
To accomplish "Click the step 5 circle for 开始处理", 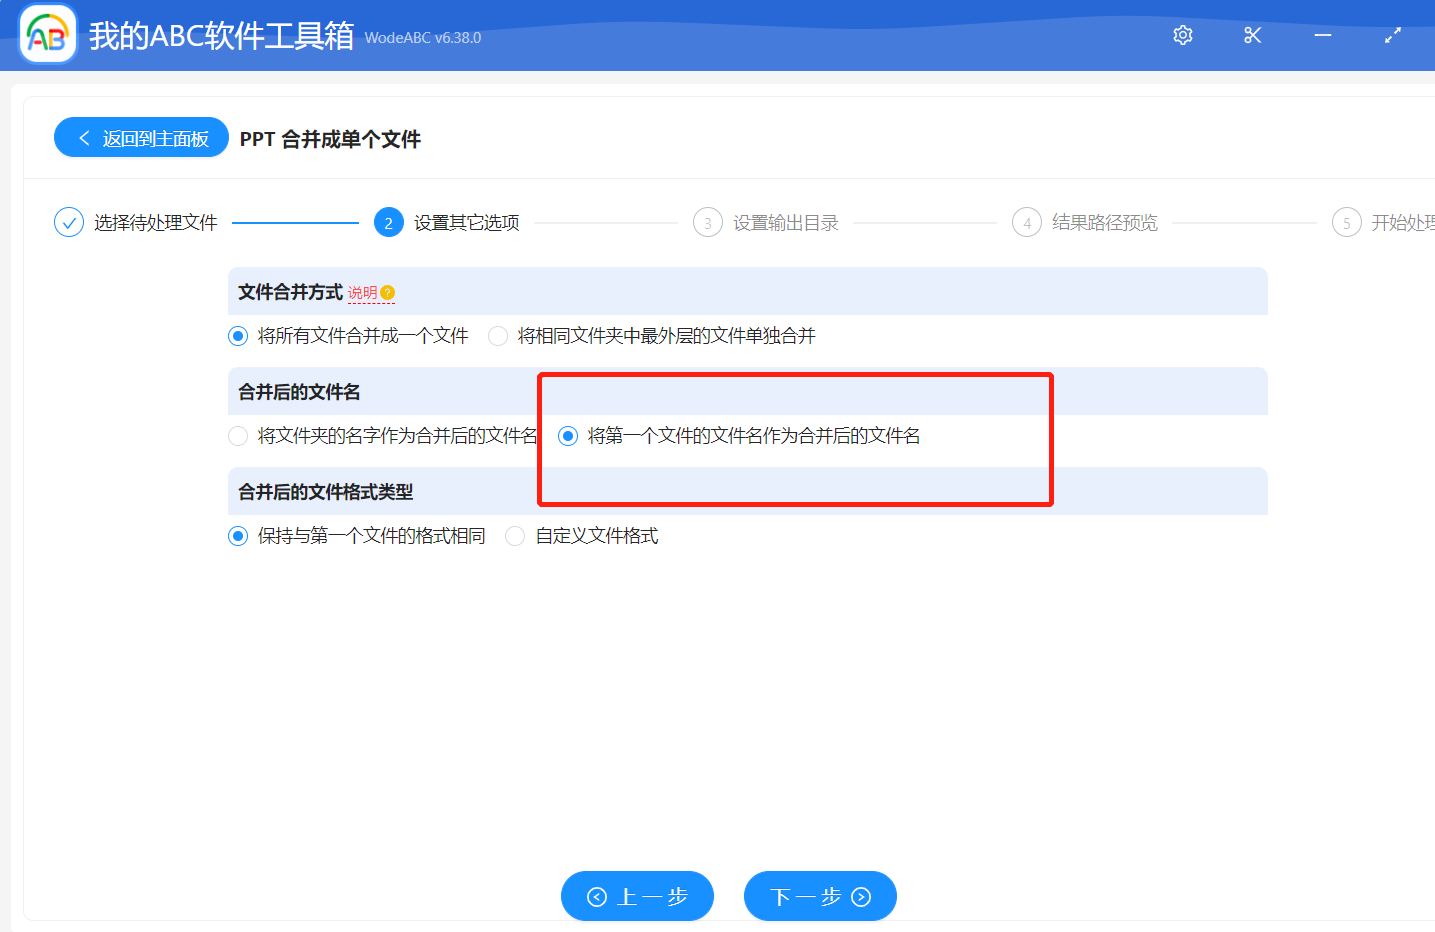I will pyautogui.click(x=1346, y=222).
